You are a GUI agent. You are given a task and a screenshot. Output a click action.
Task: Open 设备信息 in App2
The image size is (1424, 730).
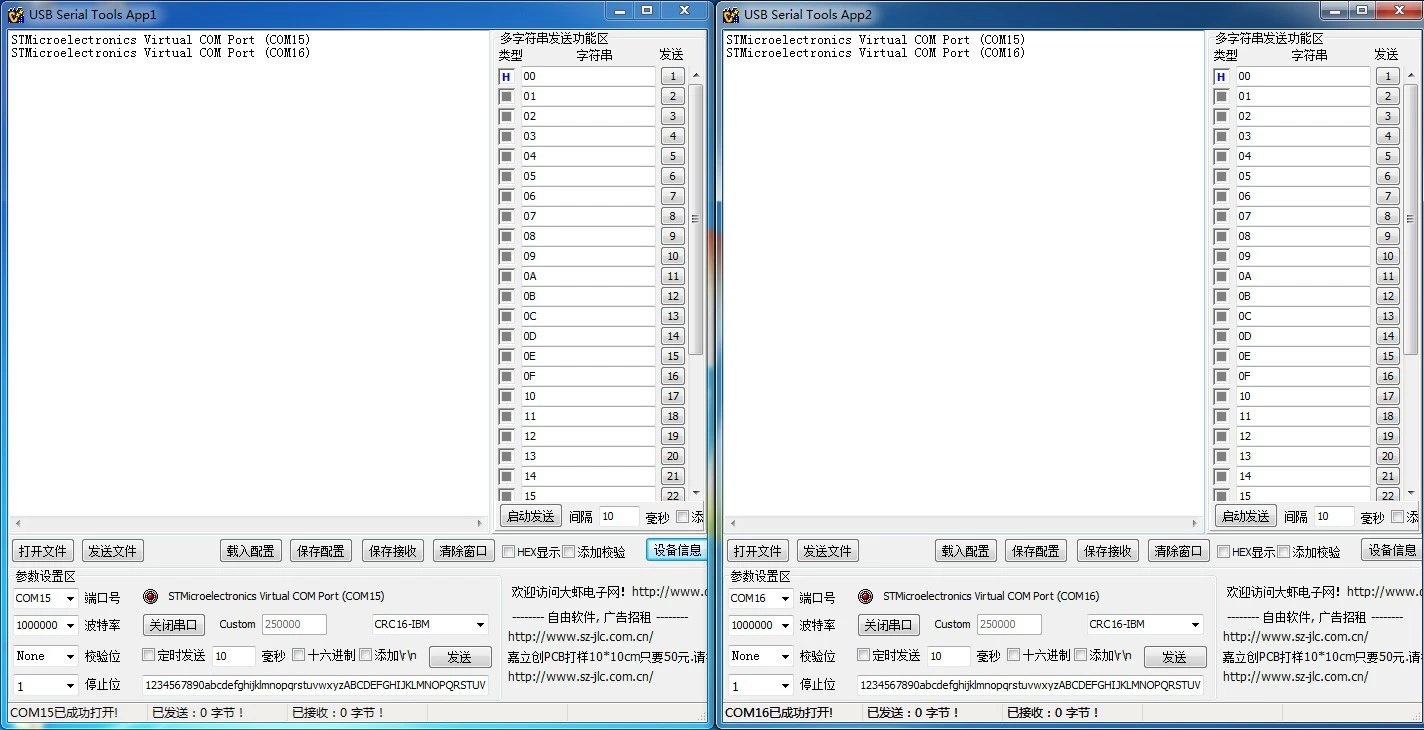(x=1392, y=550)
